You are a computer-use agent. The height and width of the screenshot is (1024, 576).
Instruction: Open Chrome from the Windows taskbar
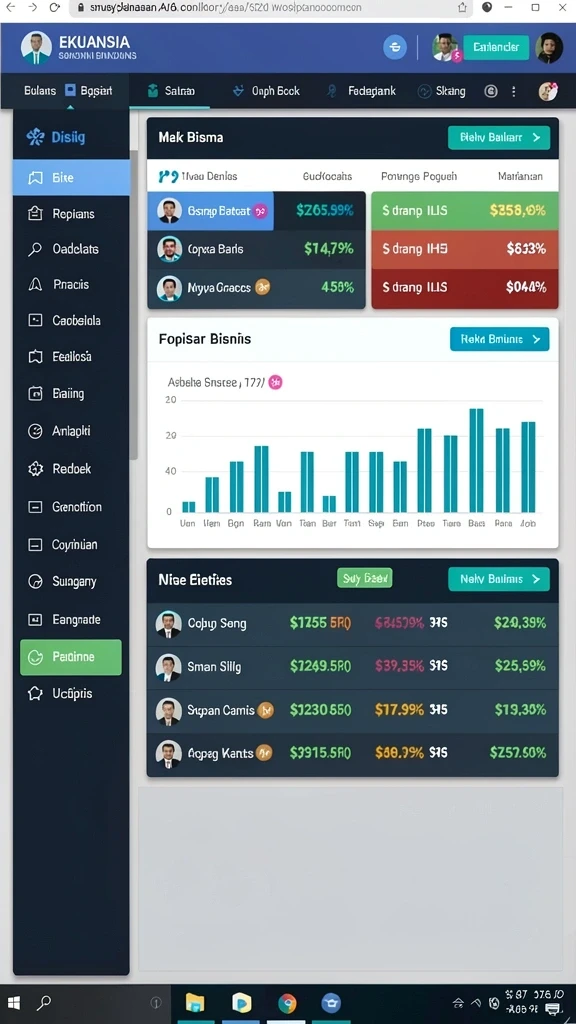pos(287,1003)
